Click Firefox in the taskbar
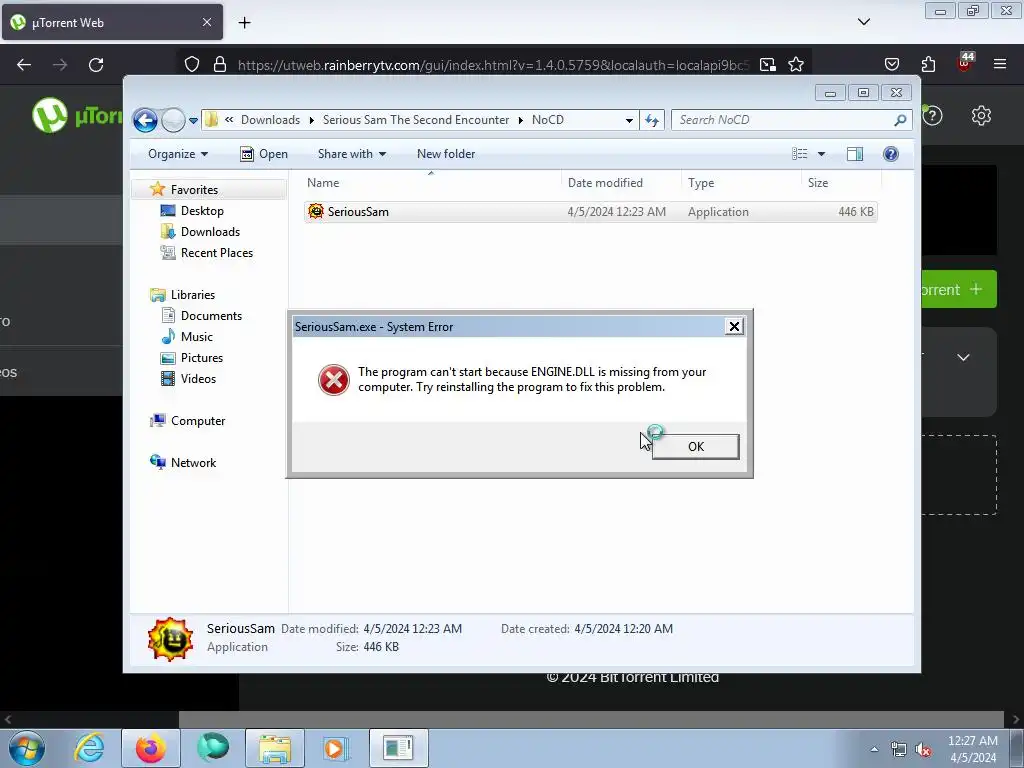The image size is (1024, 768). pos(150,748)
